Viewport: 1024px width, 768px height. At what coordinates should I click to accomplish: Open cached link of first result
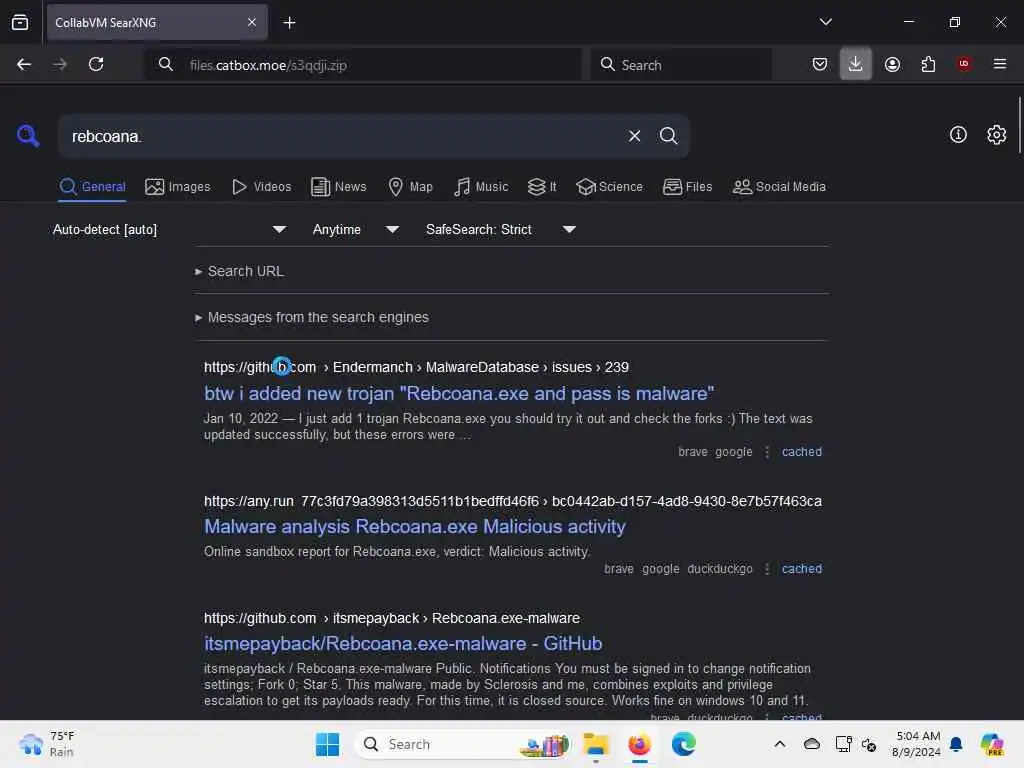click(801, 451)
